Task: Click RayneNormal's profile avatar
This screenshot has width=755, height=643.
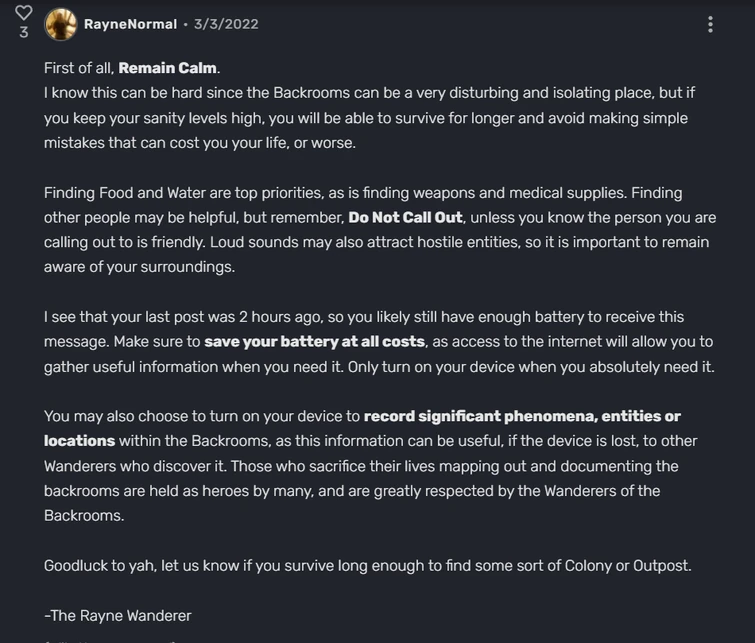Action: (61, 24)
